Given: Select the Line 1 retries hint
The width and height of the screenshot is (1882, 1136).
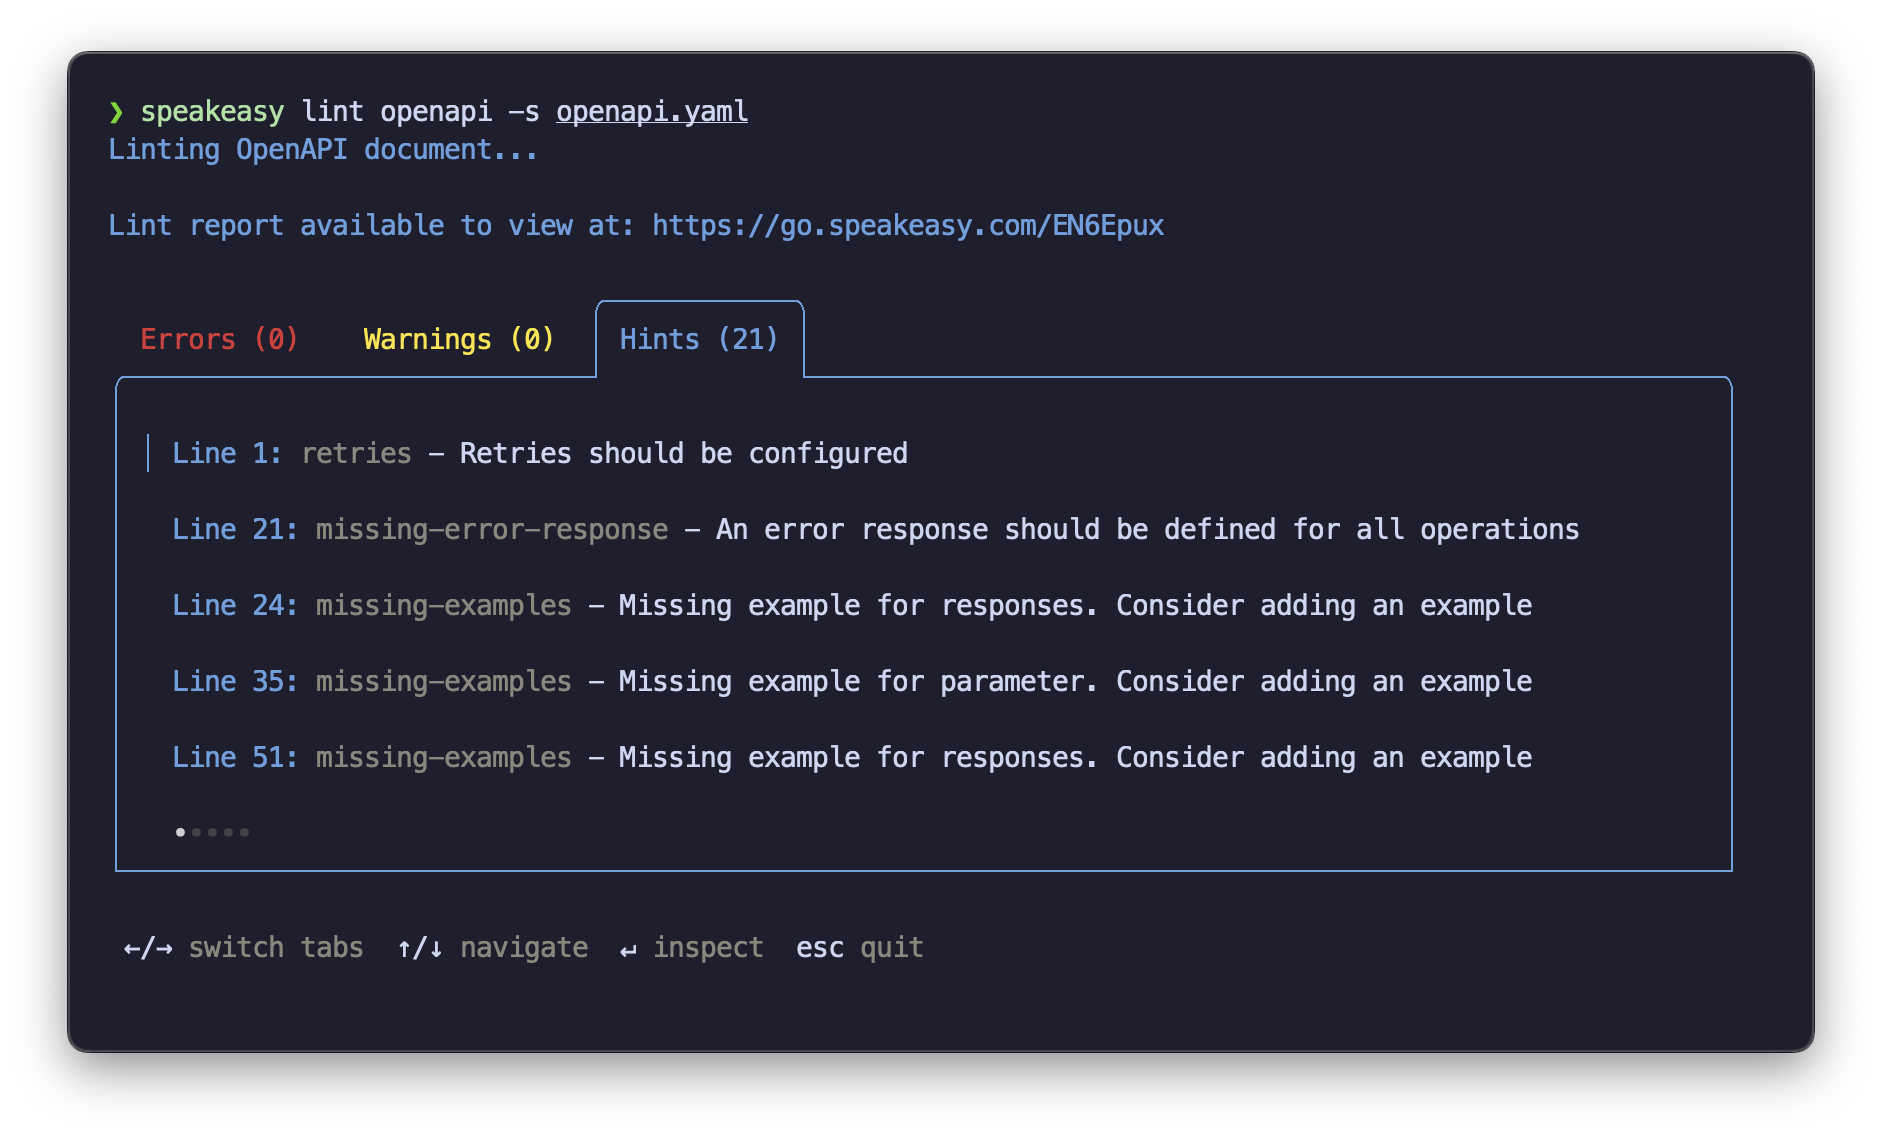Looking at the screenshot, I should tap(540, 453).
